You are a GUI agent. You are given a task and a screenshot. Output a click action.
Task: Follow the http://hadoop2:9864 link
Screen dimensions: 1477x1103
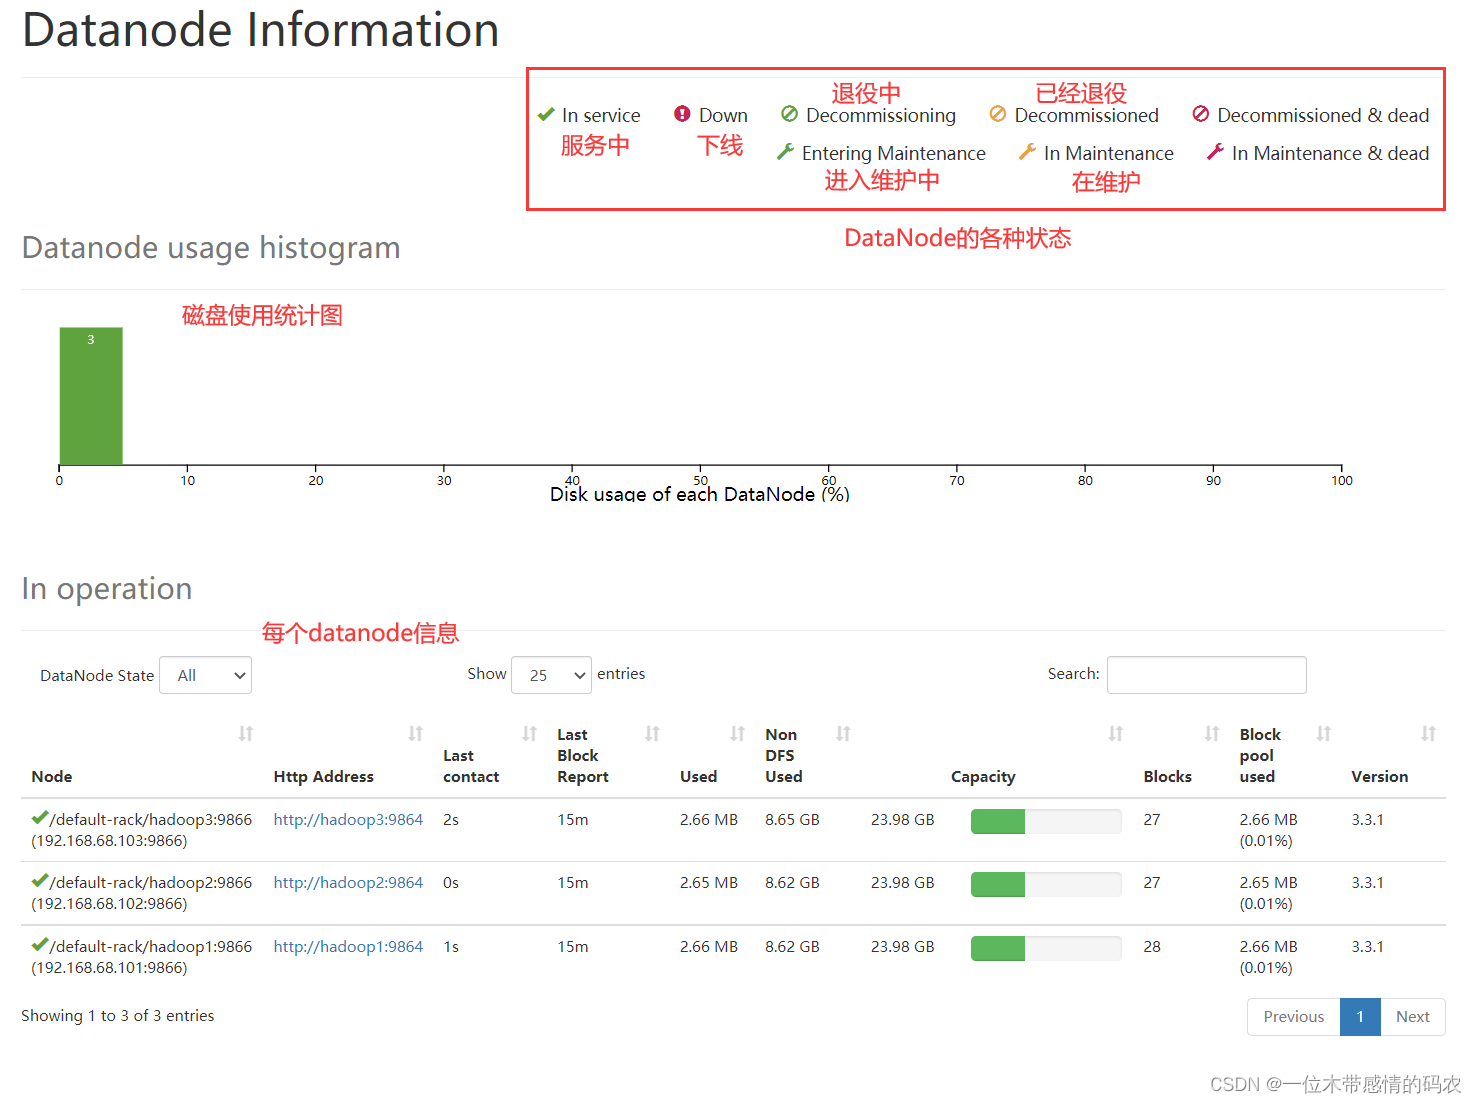pyautogui.click(x=348, y=883)
